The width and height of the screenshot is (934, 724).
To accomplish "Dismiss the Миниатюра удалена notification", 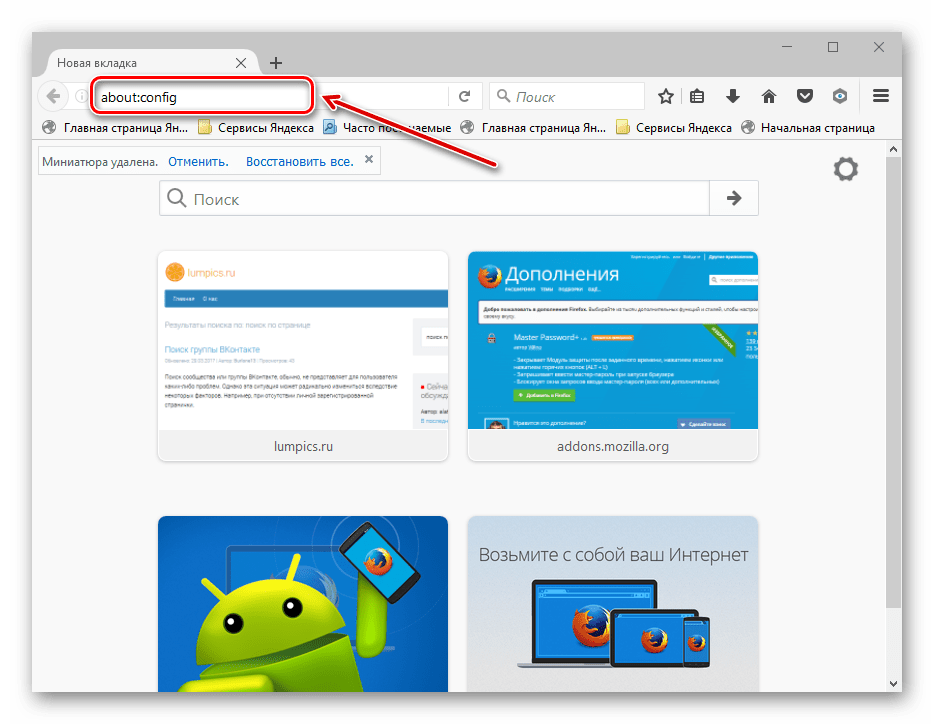I will click(x=369, y=159).
